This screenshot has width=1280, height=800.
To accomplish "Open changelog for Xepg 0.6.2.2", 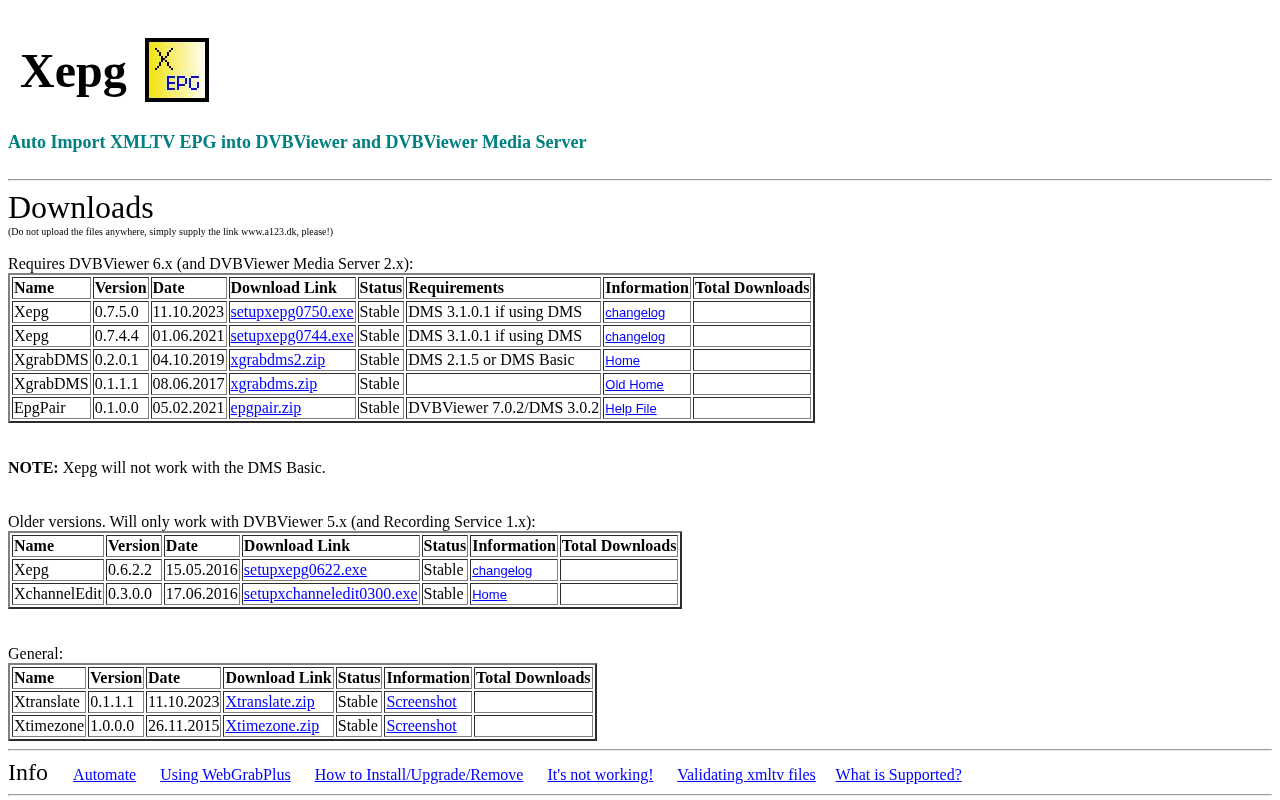I will click(x=502, y=570).
